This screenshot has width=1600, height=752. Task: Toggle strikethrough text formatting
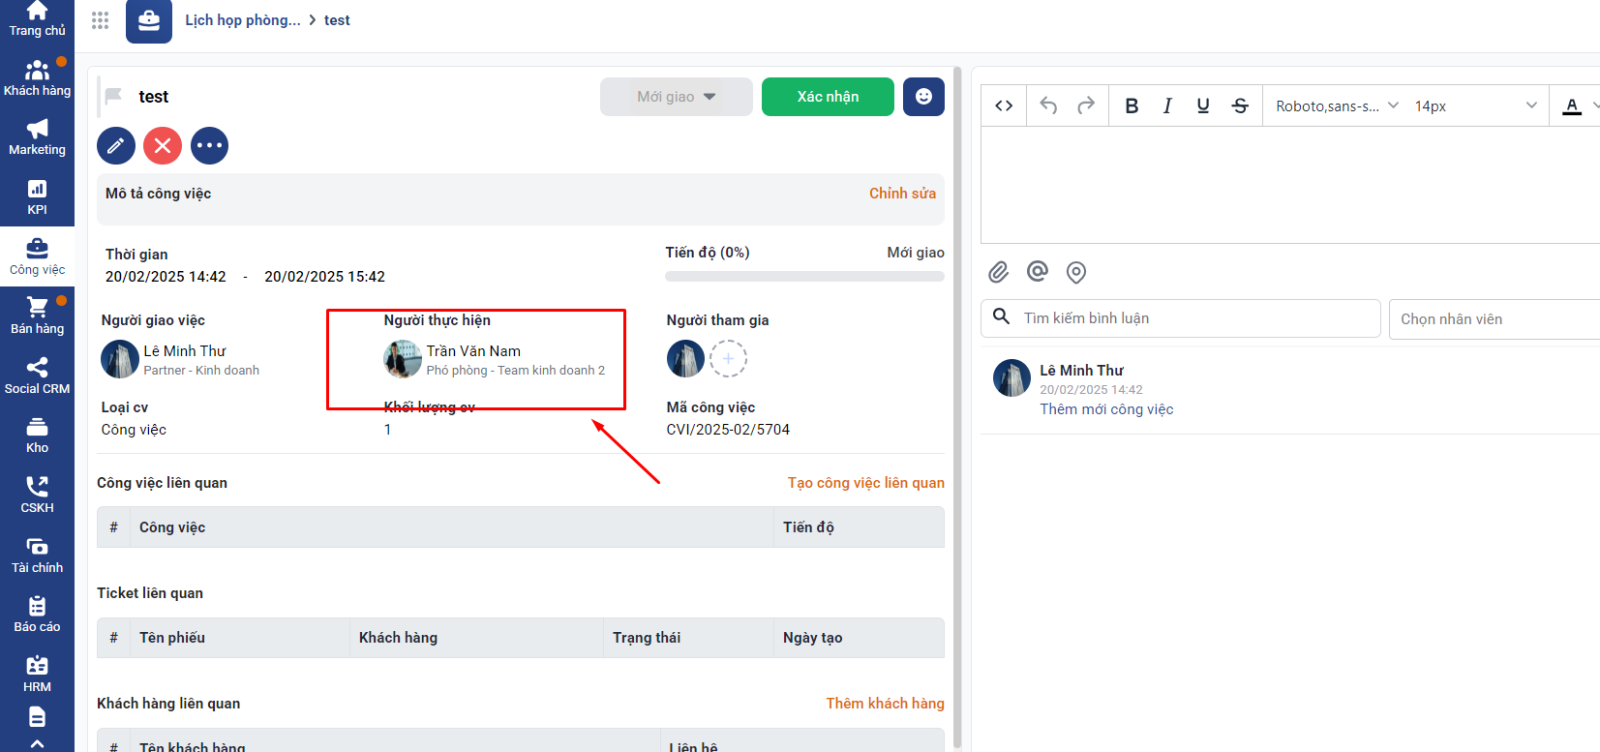(1240, 106)
